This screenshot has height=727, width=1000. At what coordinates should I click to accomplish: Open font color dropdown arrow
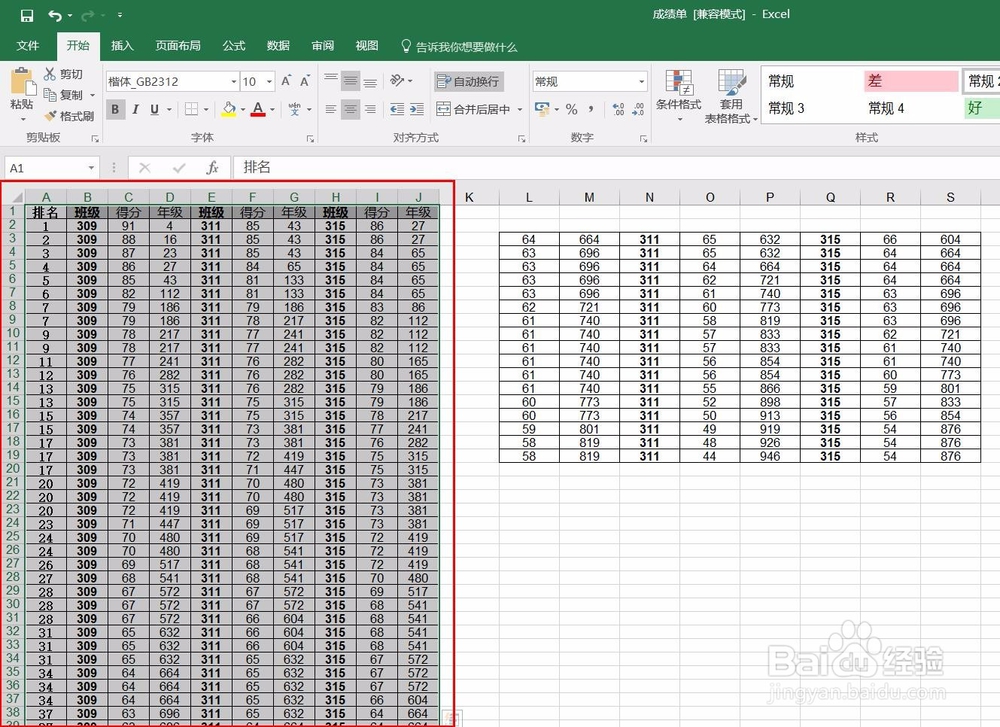pos(272,109)
